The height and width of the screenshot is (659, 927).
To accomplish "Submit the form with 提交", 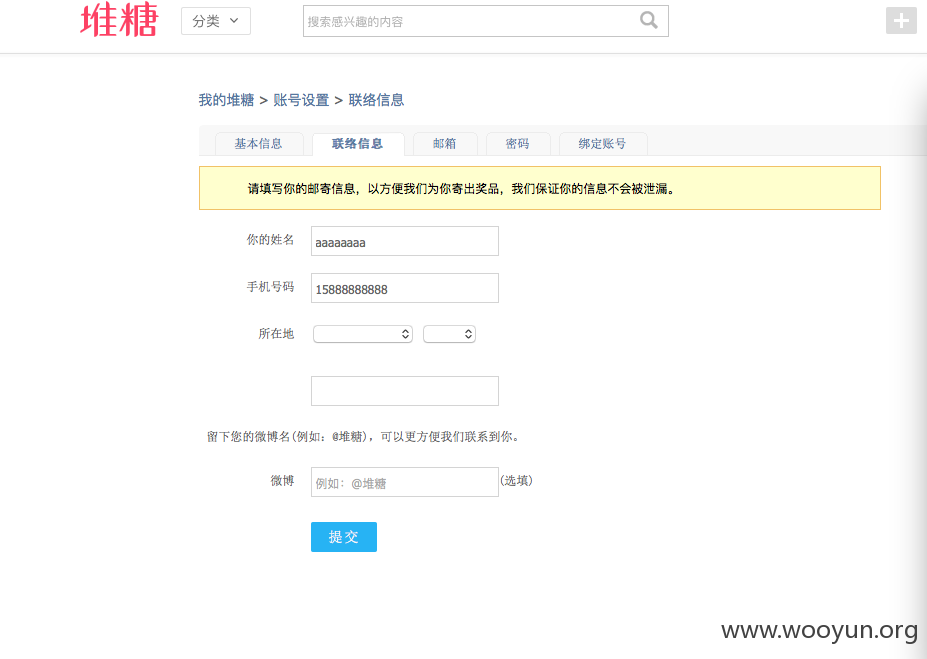I will tap(344, 537).
